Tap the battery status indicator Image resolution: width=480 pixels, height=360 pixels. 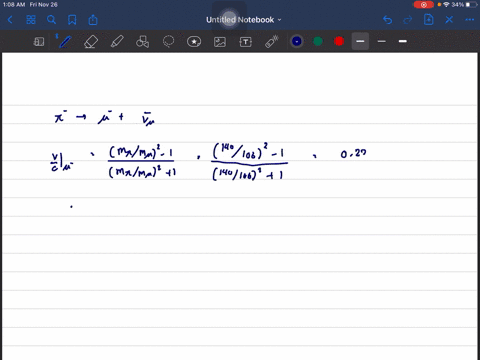(472, 5)
